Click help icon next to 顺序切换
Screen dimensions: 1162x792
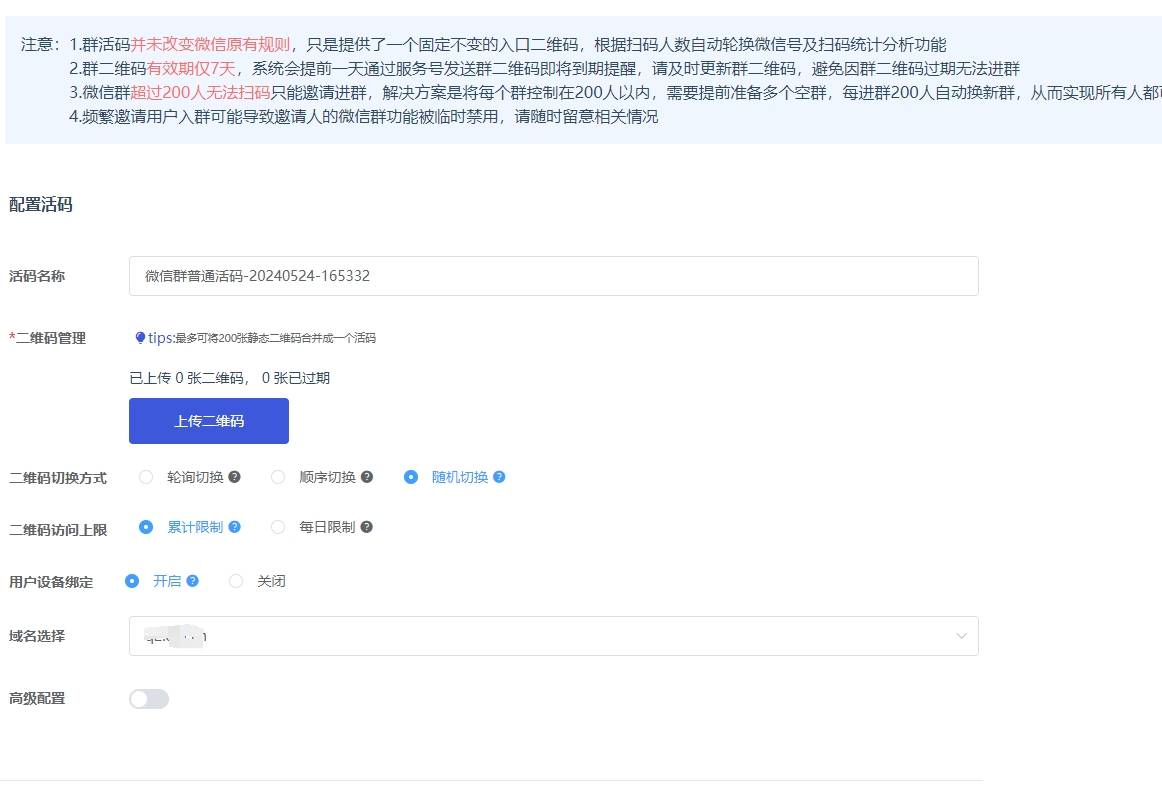pyautogui.click(x=367, y=477)
